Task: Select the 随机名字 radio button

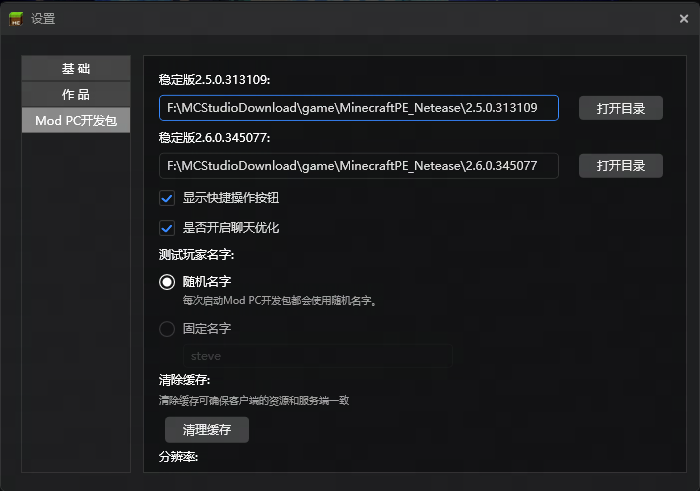Action: pyautogui.click(x=167, y=282)
